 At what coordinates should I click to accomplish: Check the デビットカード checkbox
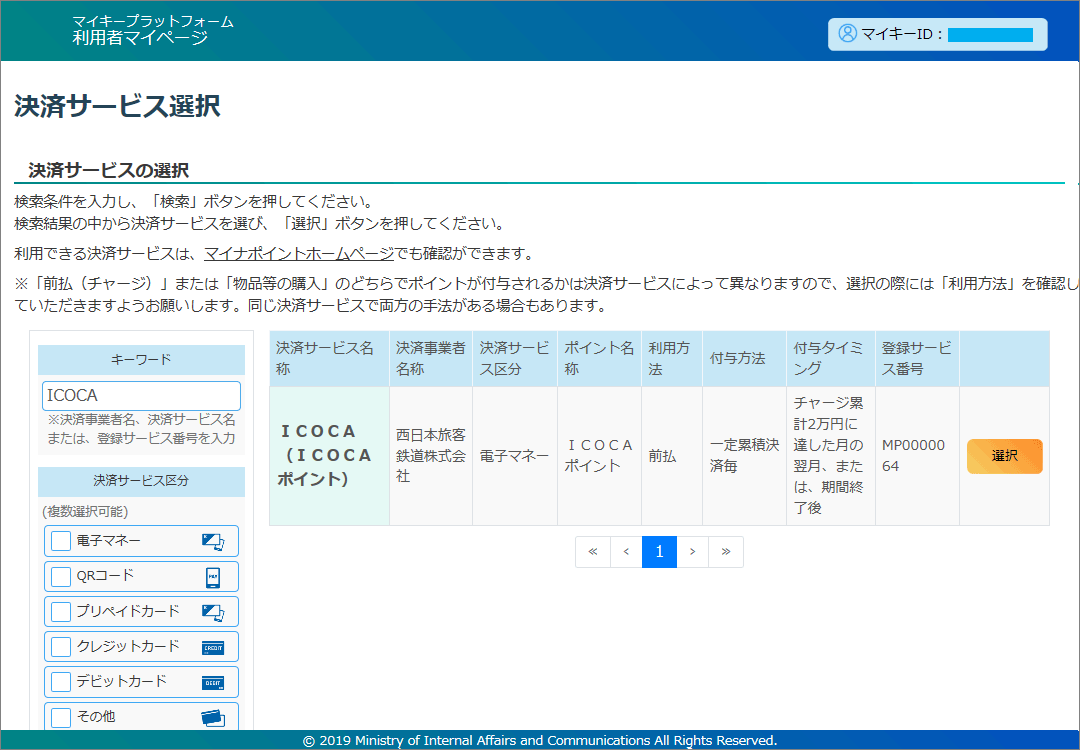click(x=61, y=682)
